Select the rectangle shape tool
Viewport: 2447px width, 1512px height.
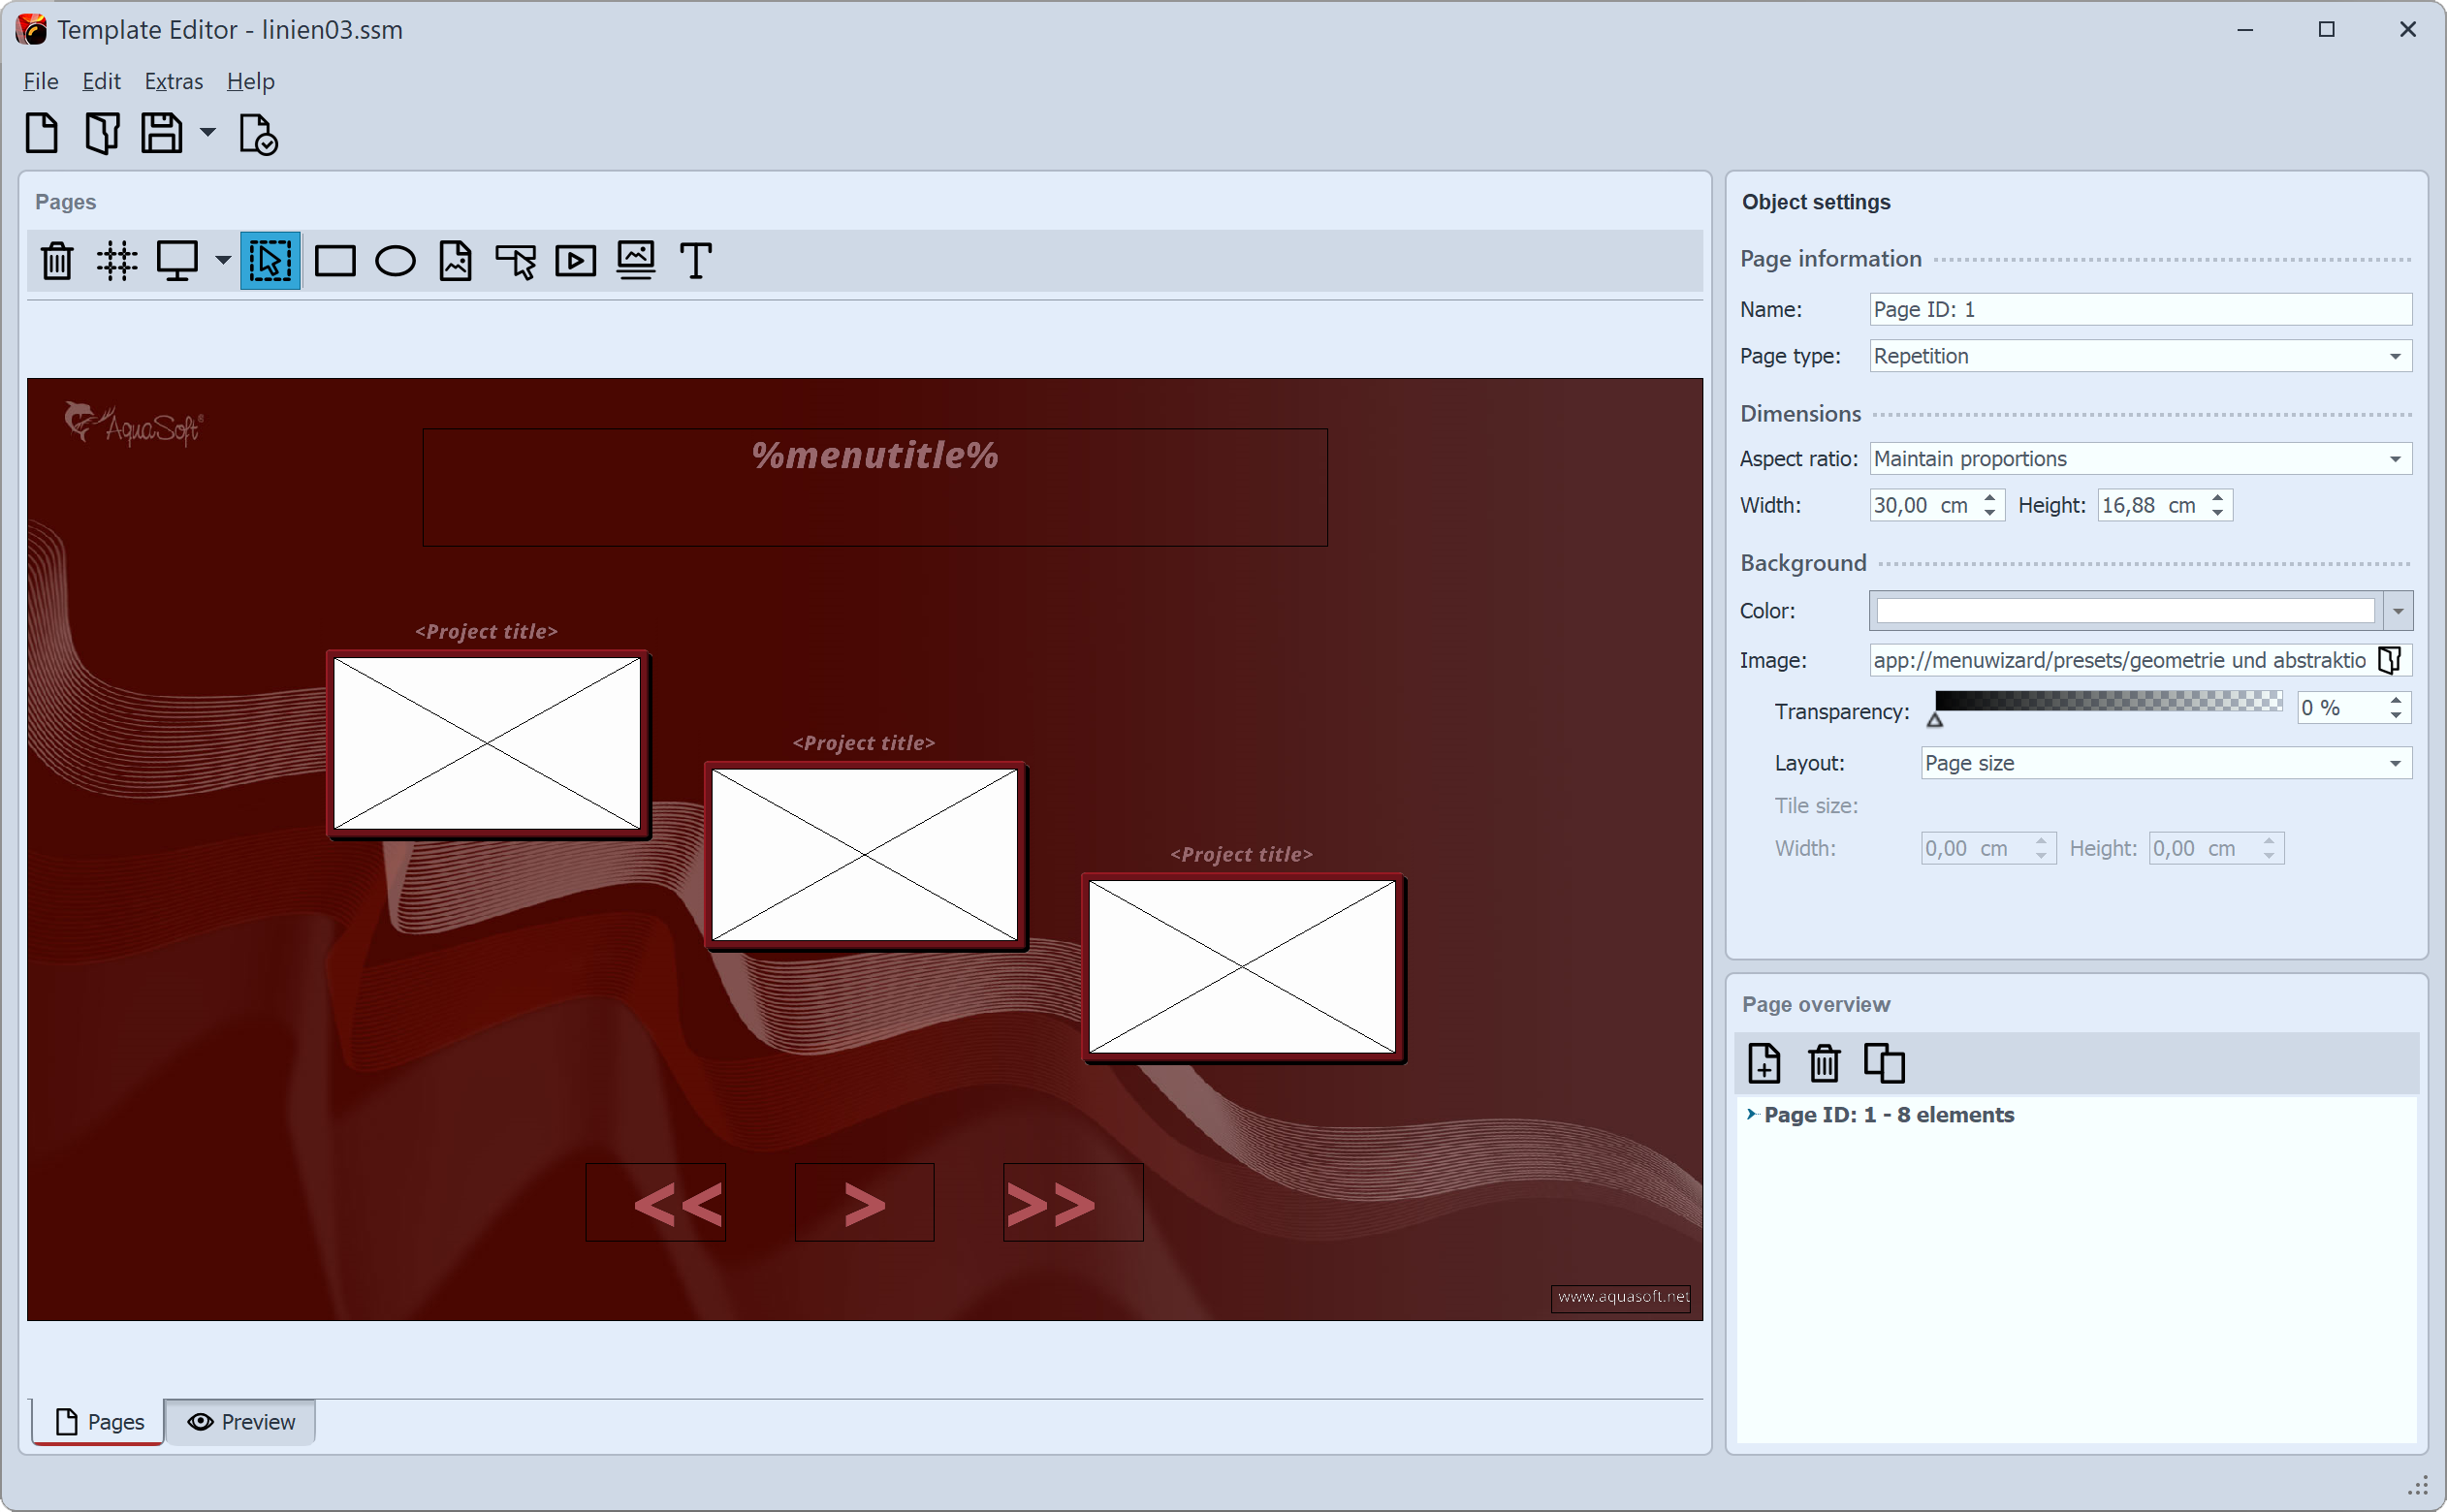pyautogui.click(x=334, y=261)
